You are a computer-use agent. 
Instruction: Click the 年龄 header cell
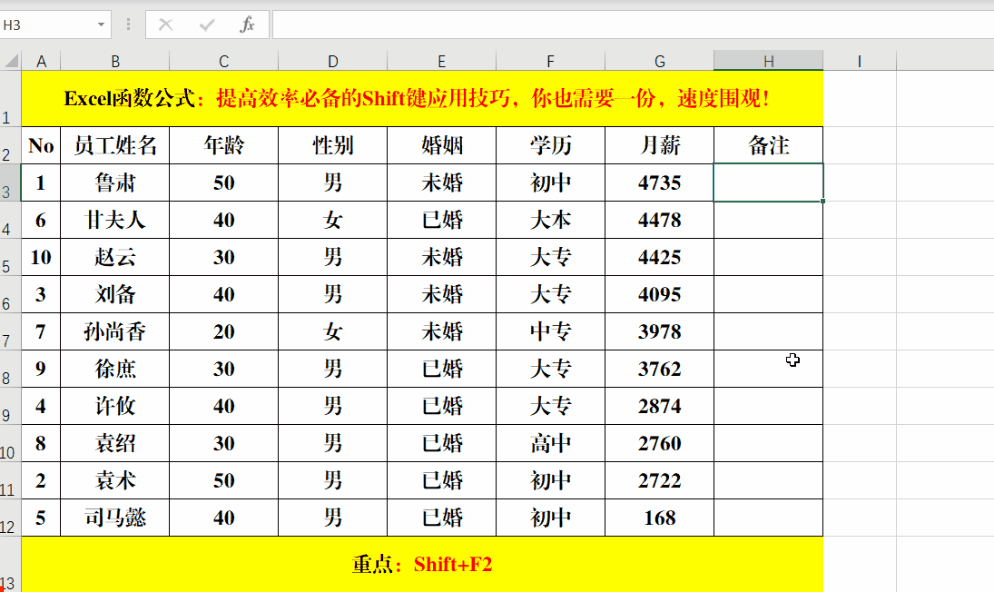pyautogui.click(x=224, y=145)
